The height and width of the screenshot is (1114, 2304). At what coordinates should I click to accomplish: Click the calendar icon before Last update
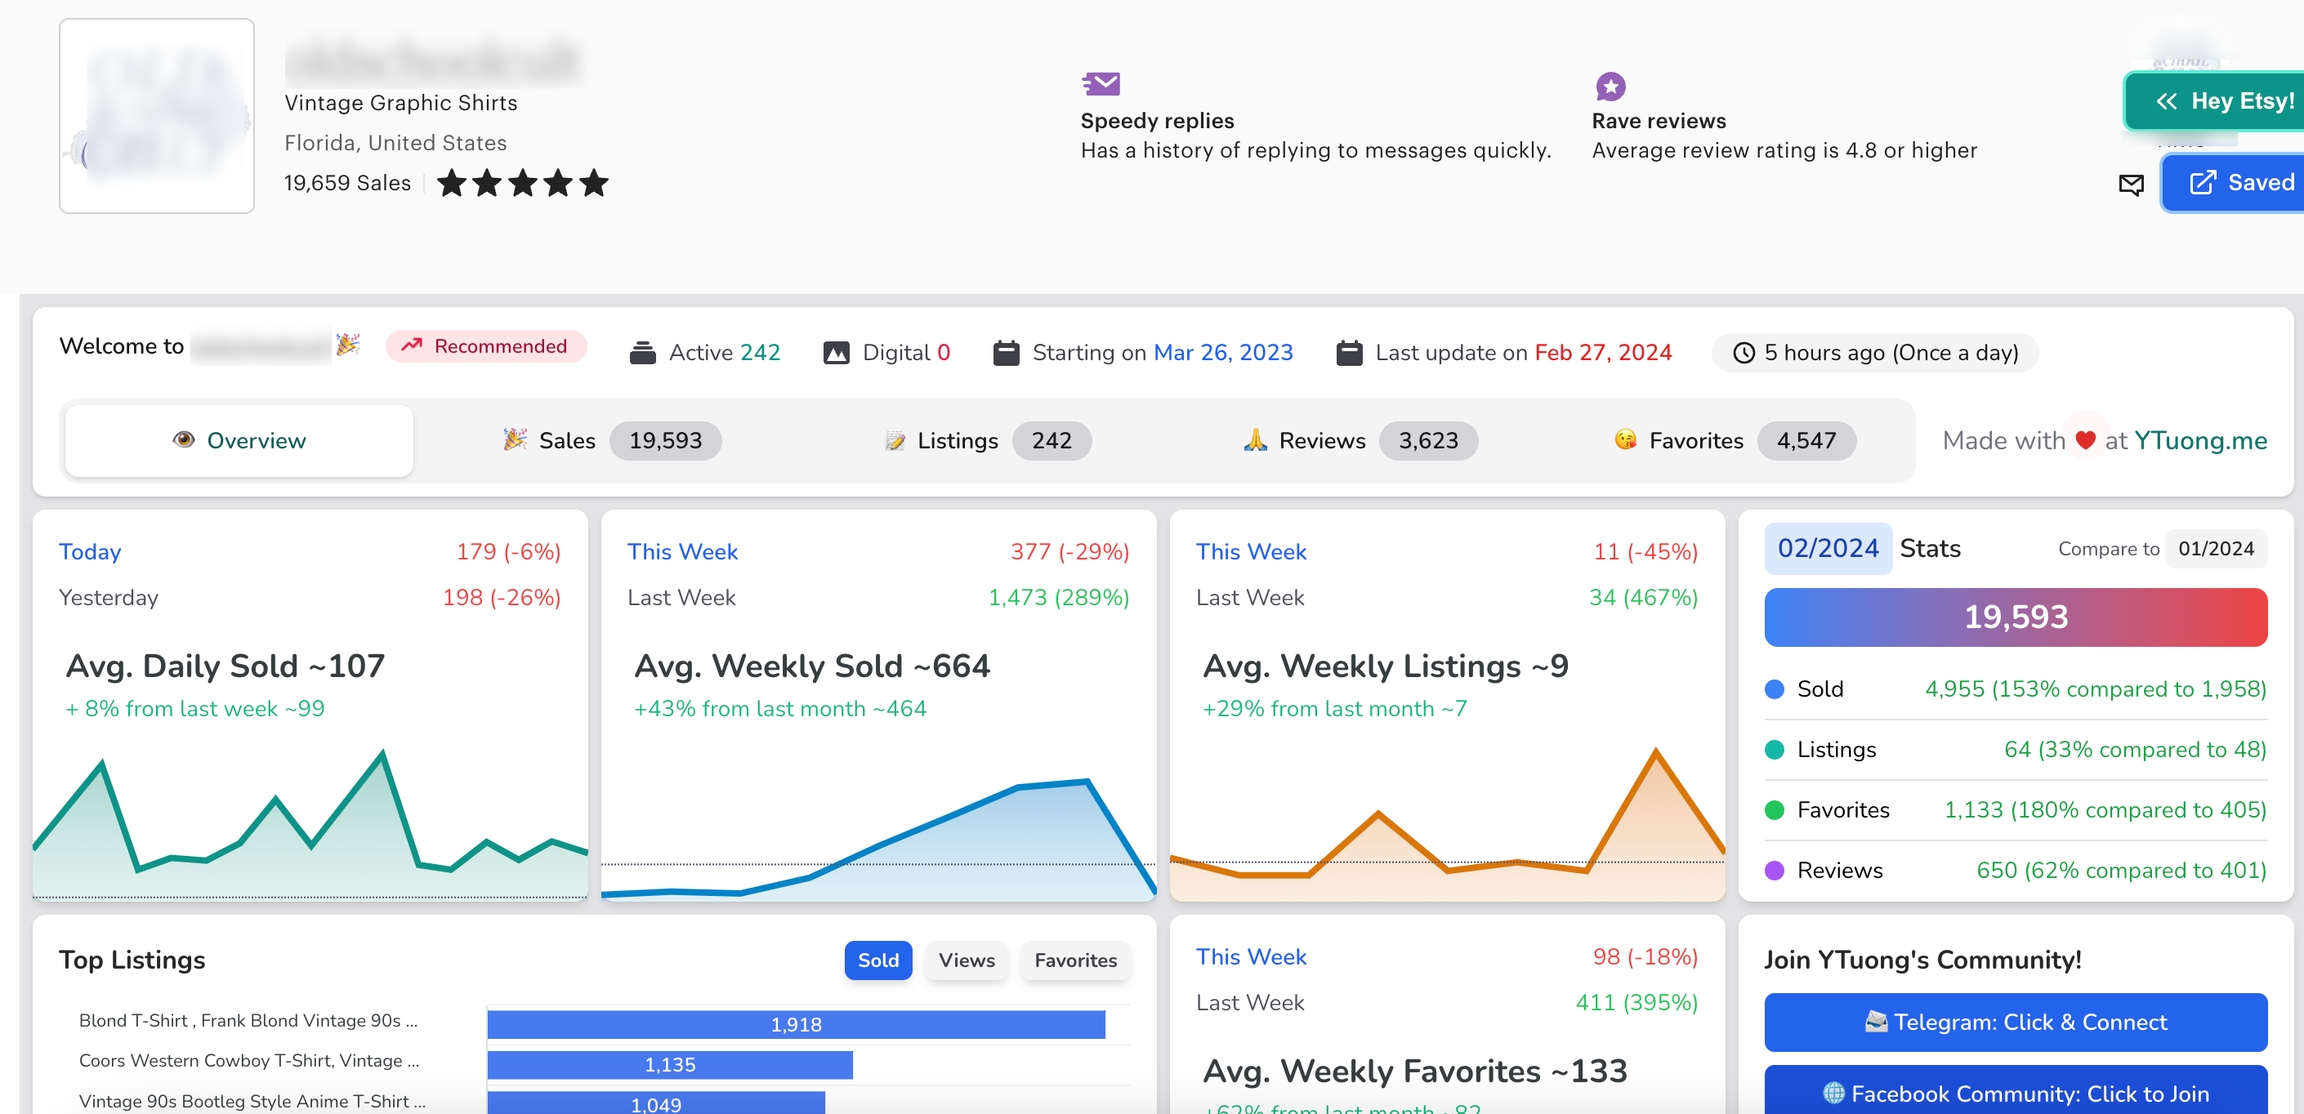[x=1349, y=353]
